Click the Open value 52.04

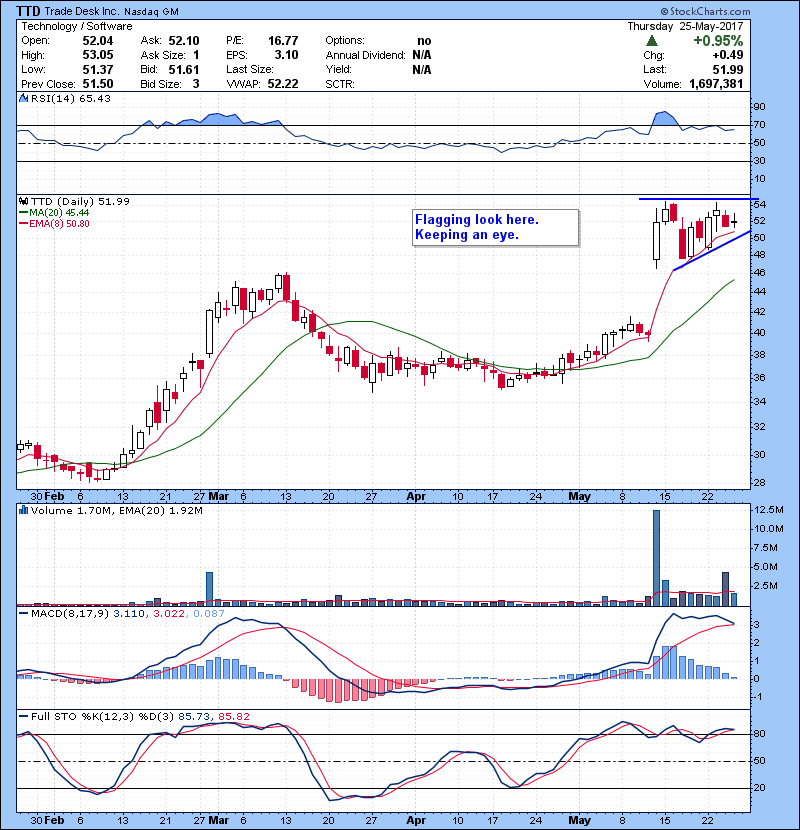coord(98,41)
